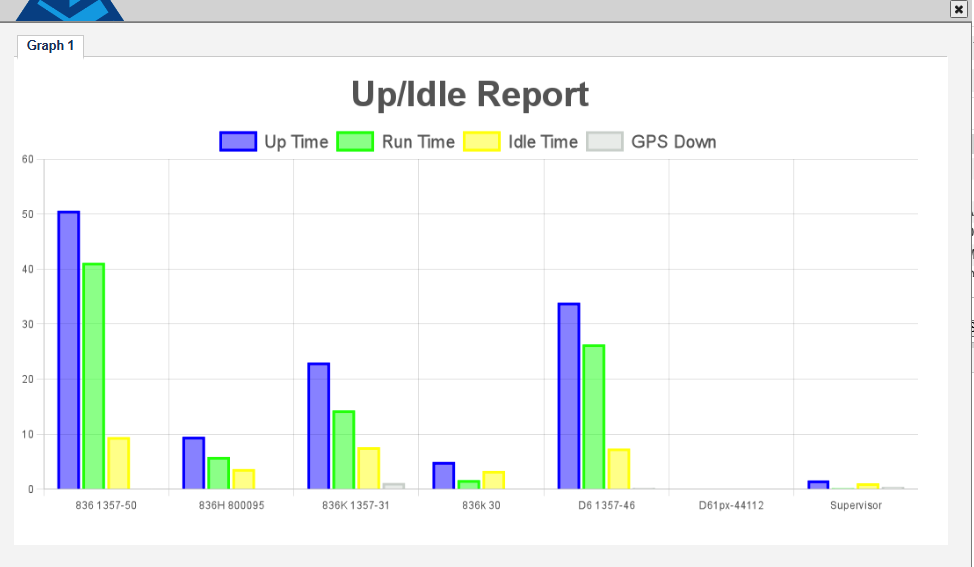Click the 0 value on the y-axis
Image resolution: width=974 pixels, height=567 pixels.
[x=31, y=489]
